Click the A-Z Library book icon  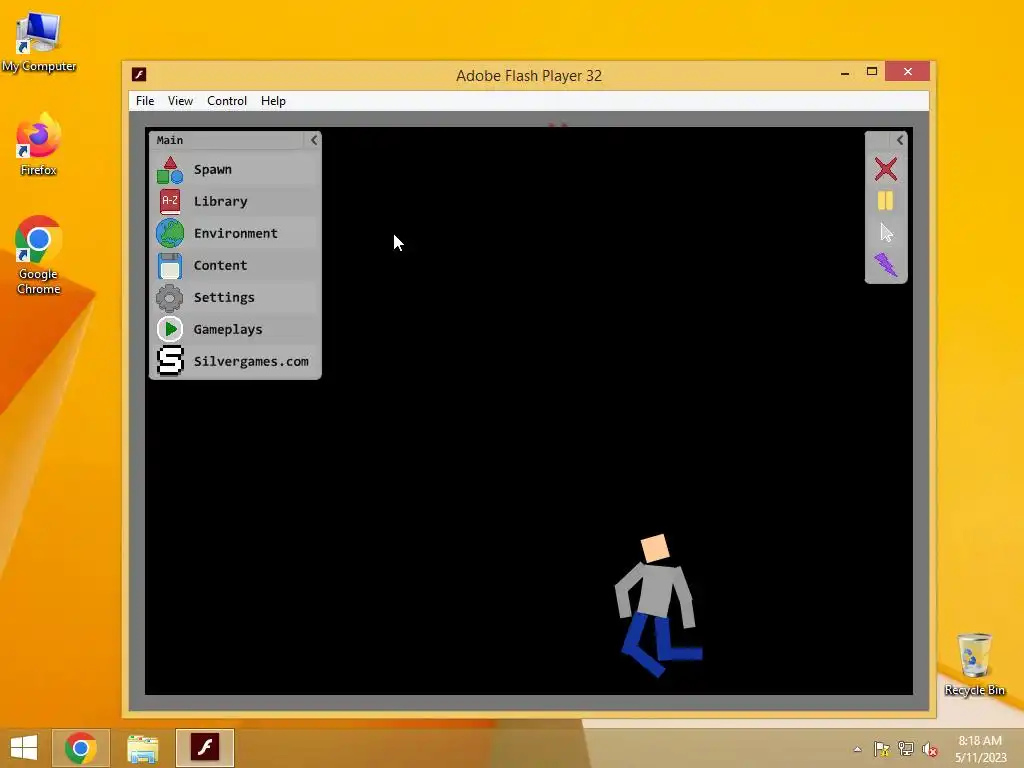[170, 202]
